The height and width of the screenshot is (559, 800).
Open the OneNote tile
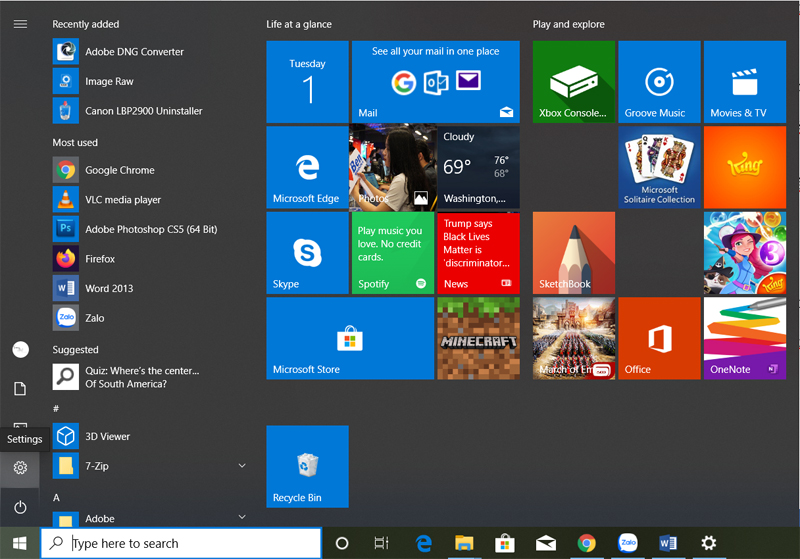(745, 339)
